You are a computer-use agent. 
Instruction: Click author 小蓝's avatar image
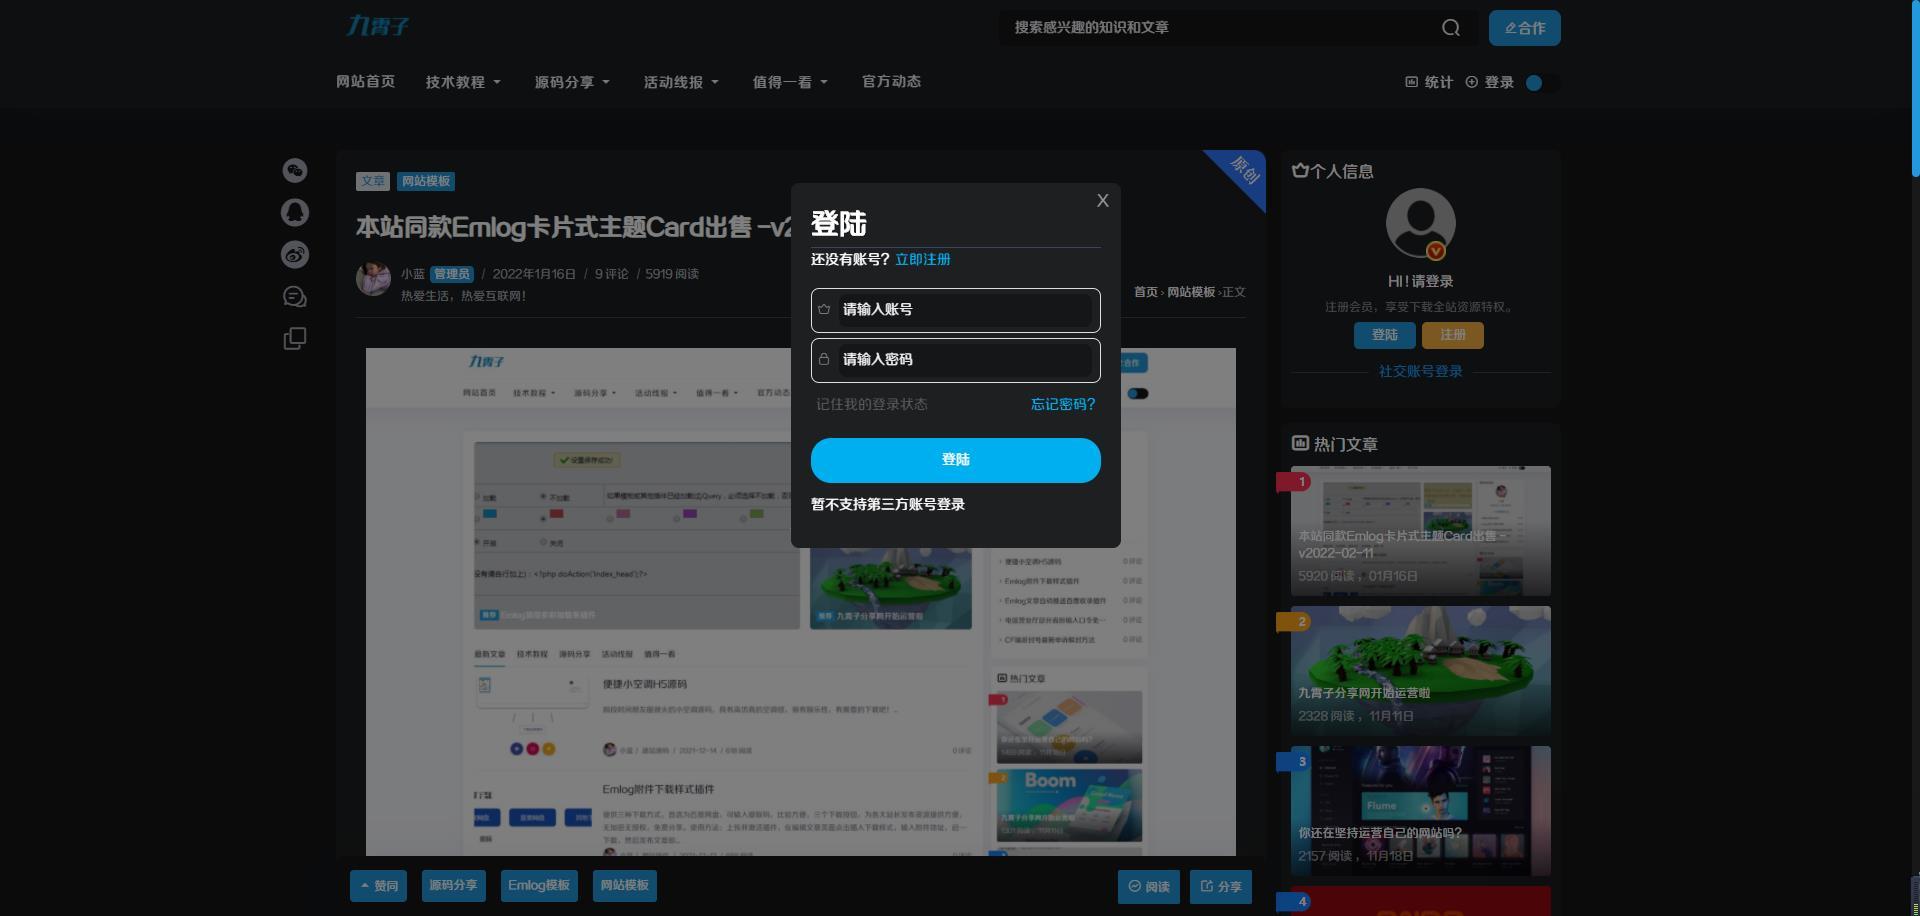click(x=374, y=279)
